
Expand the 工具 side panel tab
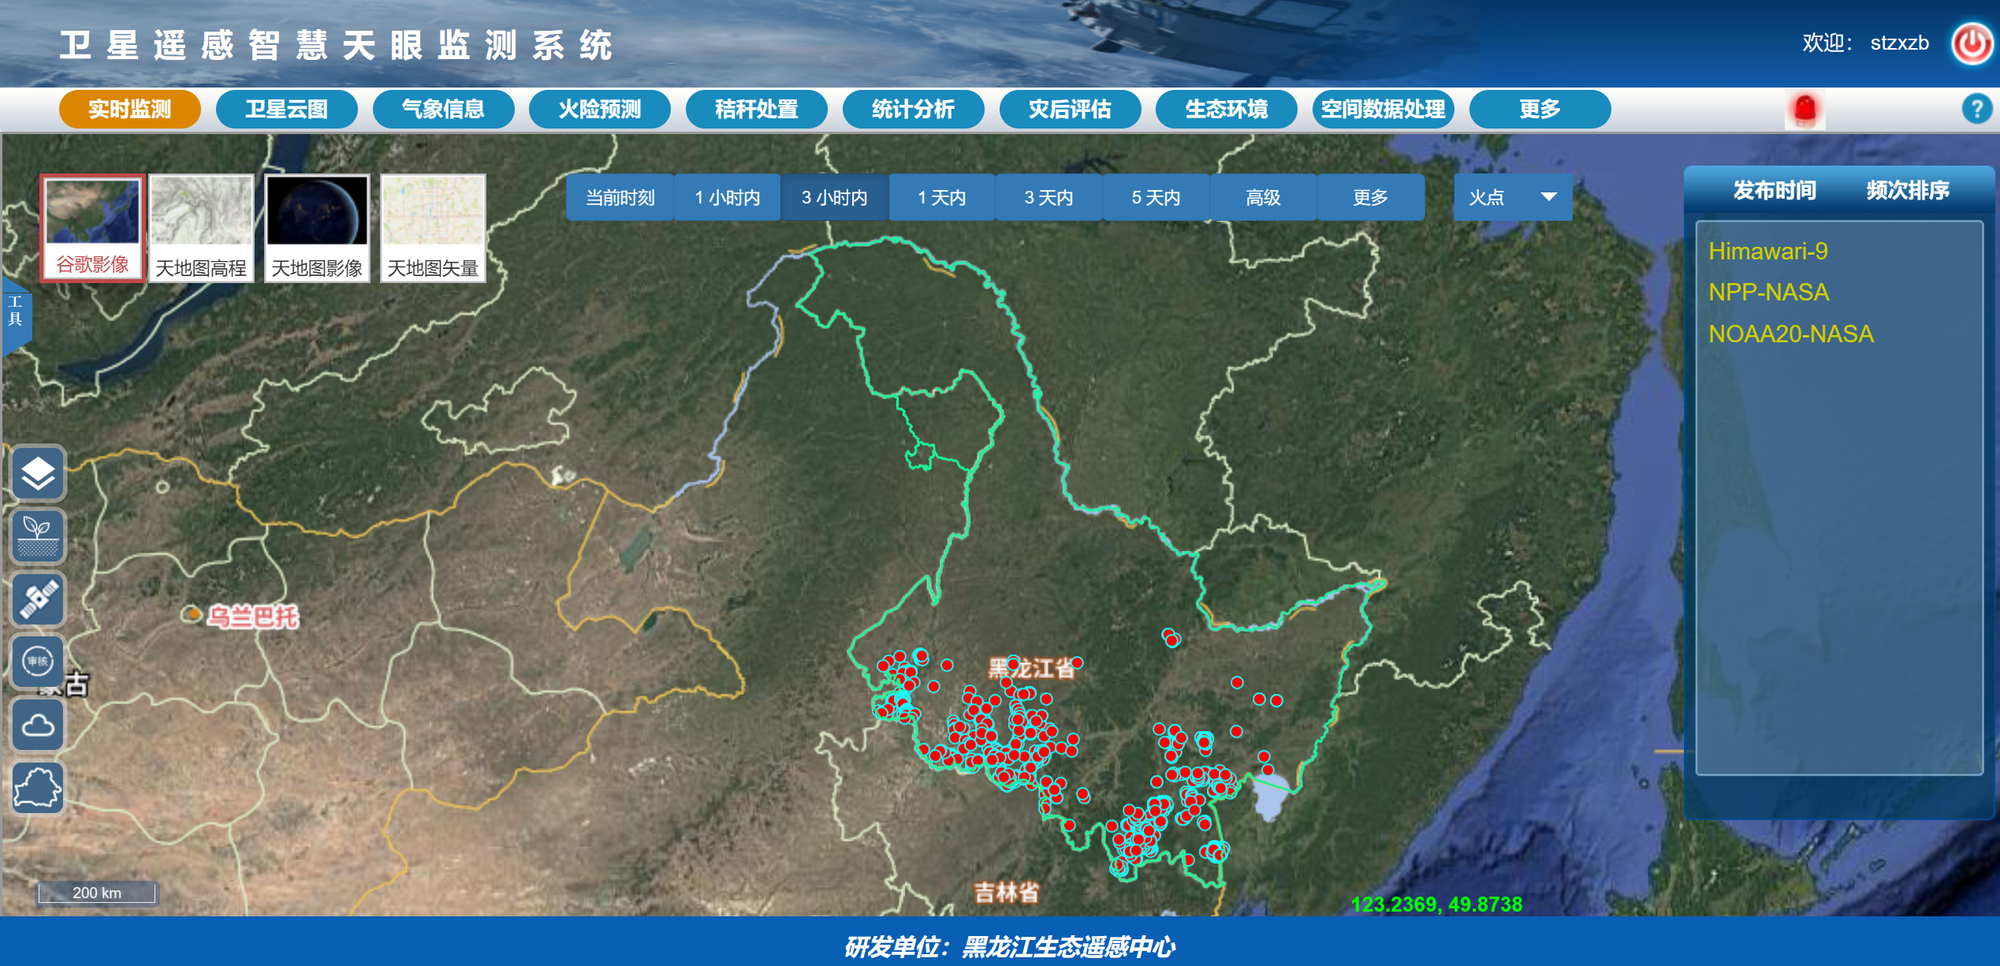click(15, 312)
